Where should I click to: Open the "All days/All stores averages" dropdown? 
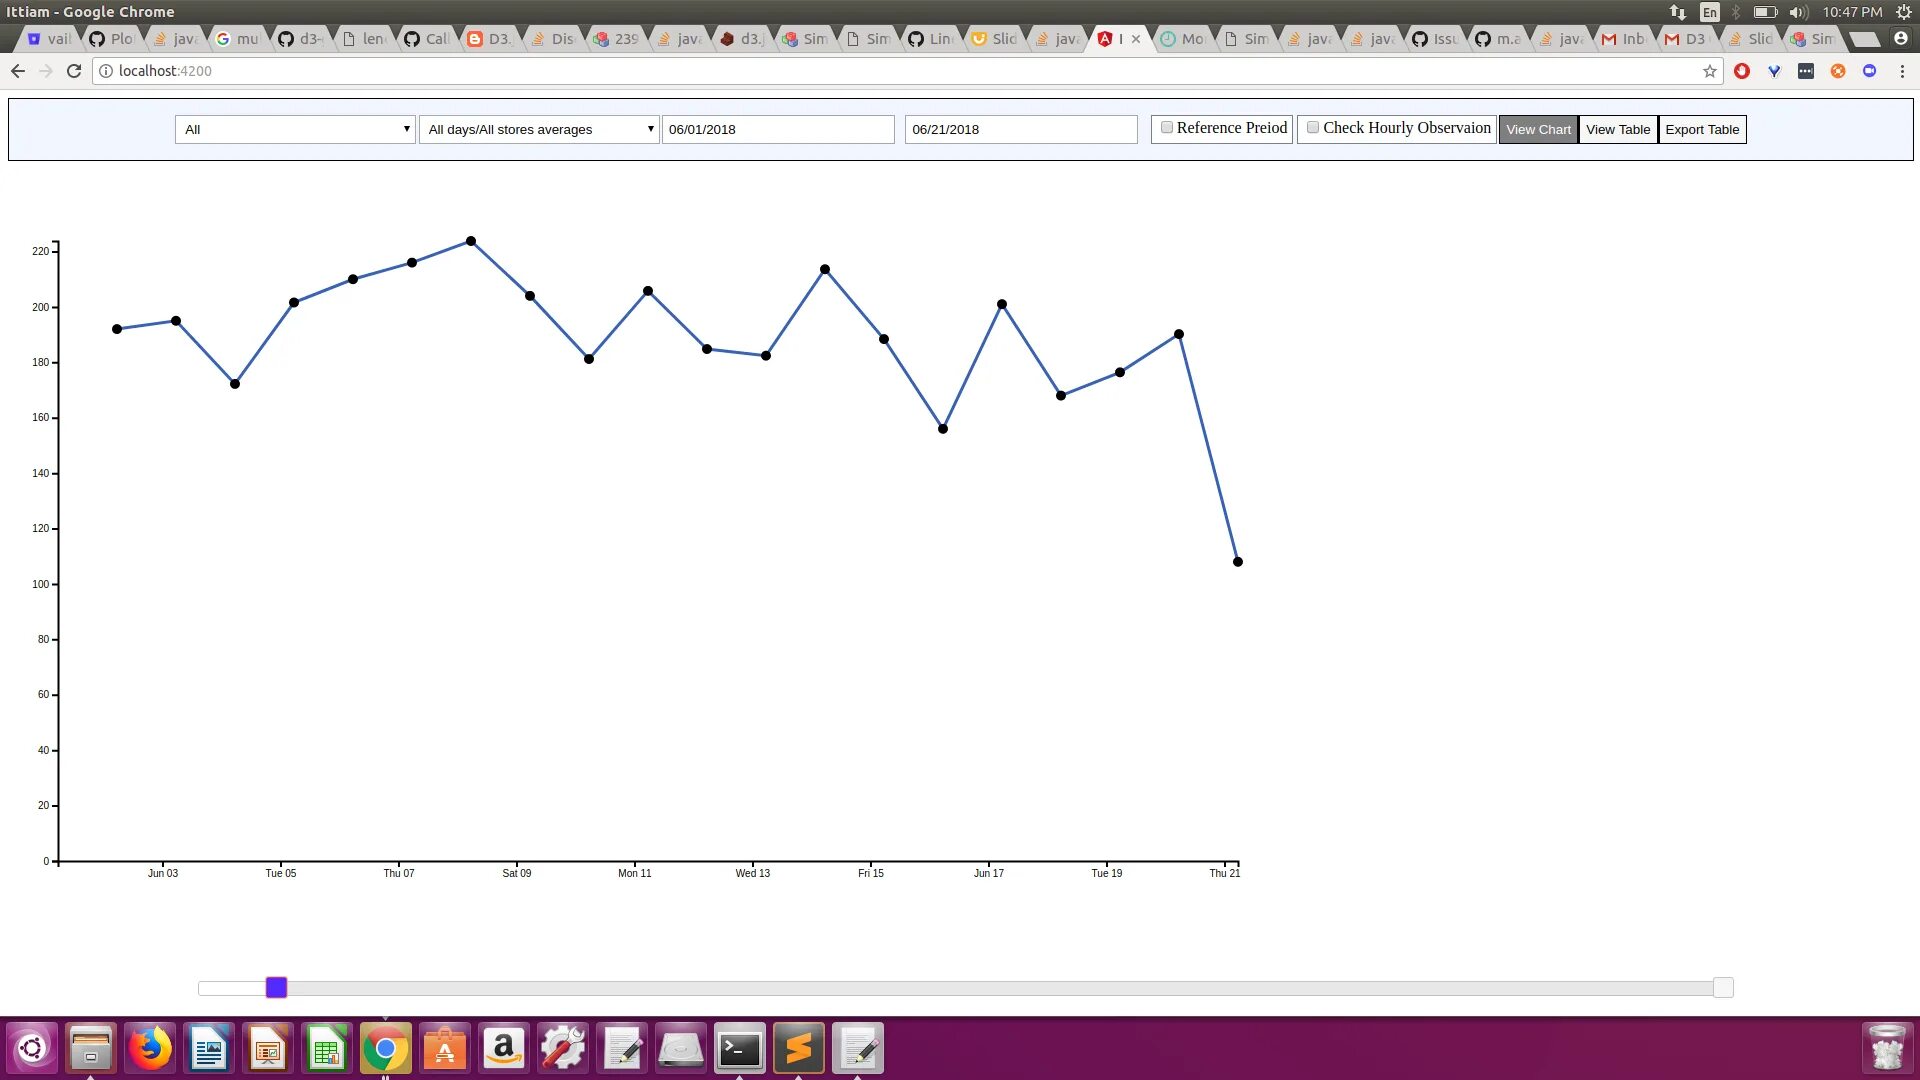coord(539,130)
